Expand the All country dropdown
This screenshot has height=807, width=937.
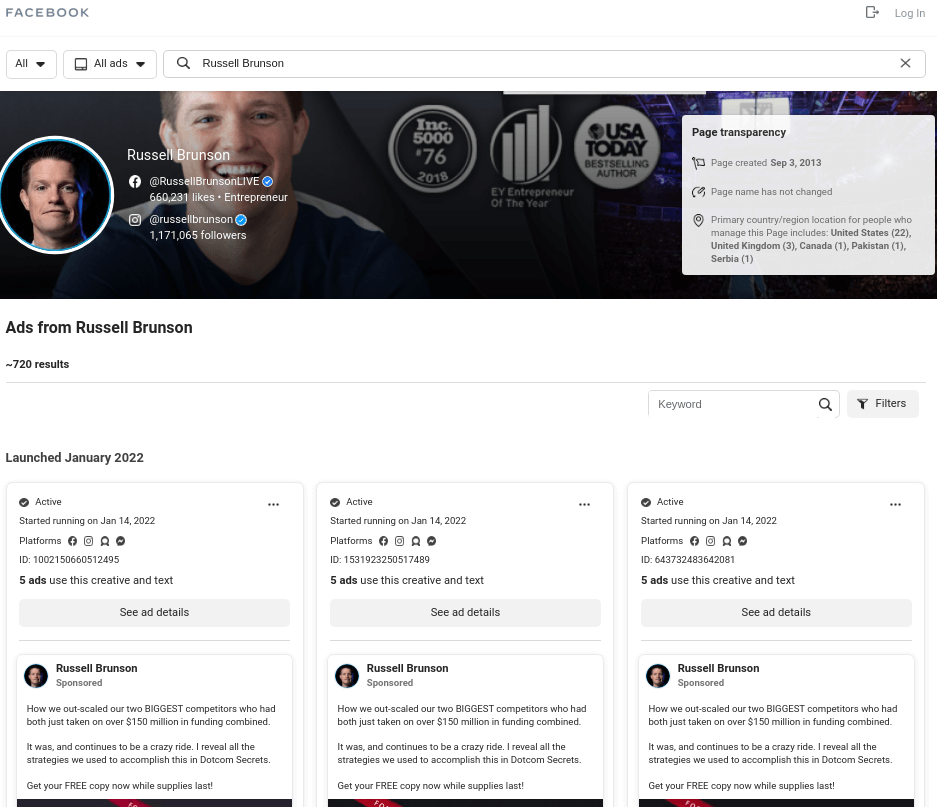31,64
